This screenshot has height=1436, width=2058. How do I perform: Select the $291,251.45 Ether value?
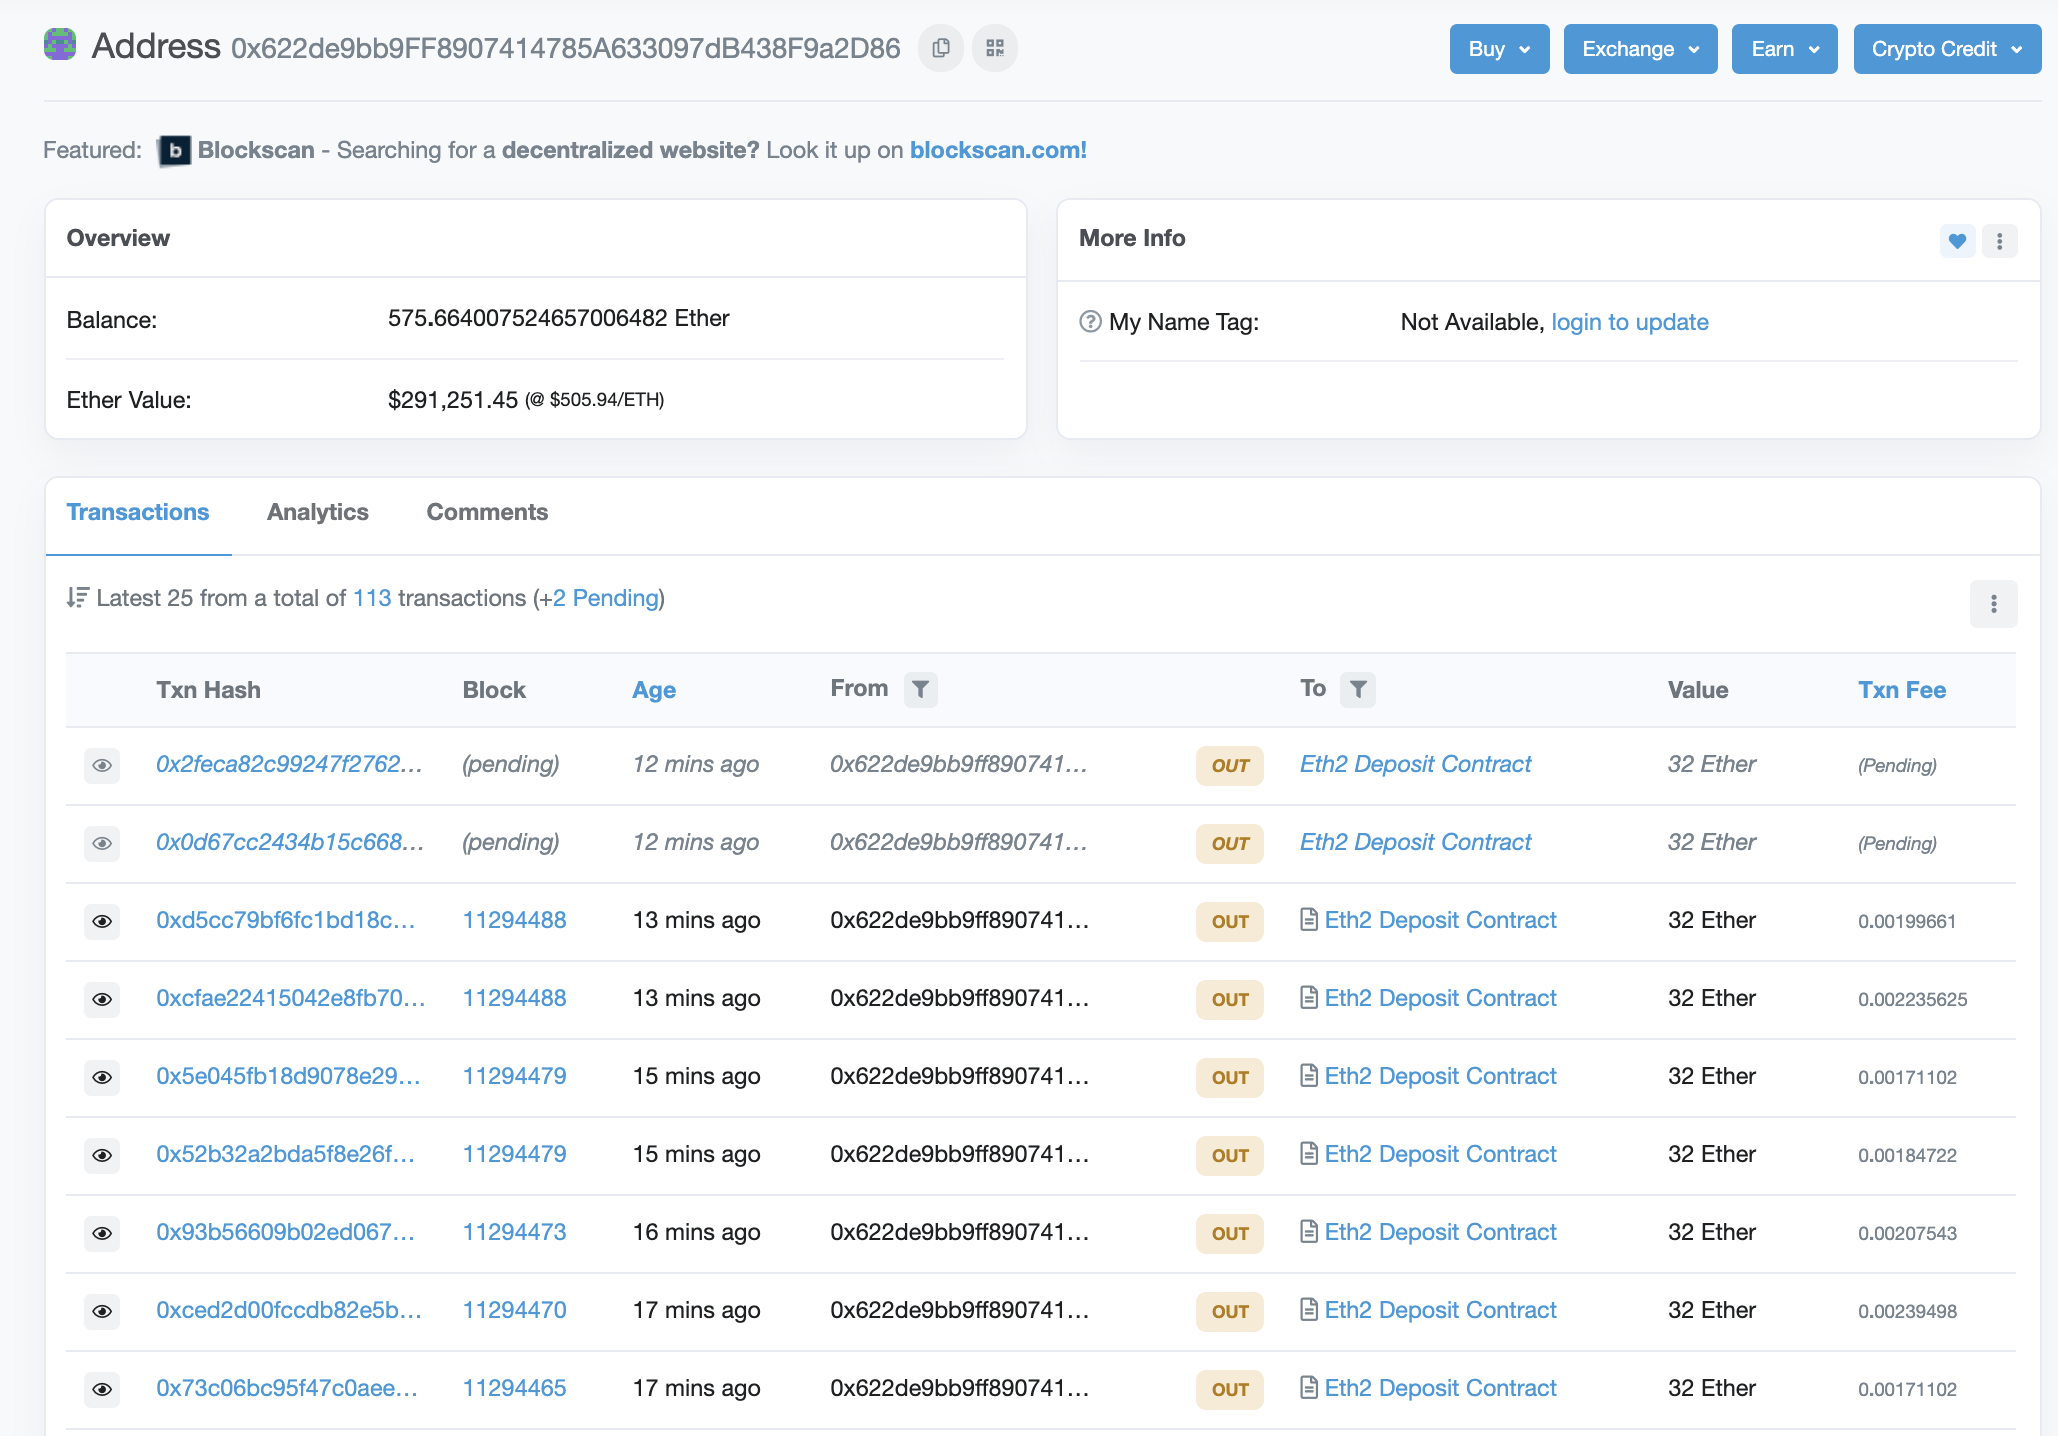pos(452,400)
